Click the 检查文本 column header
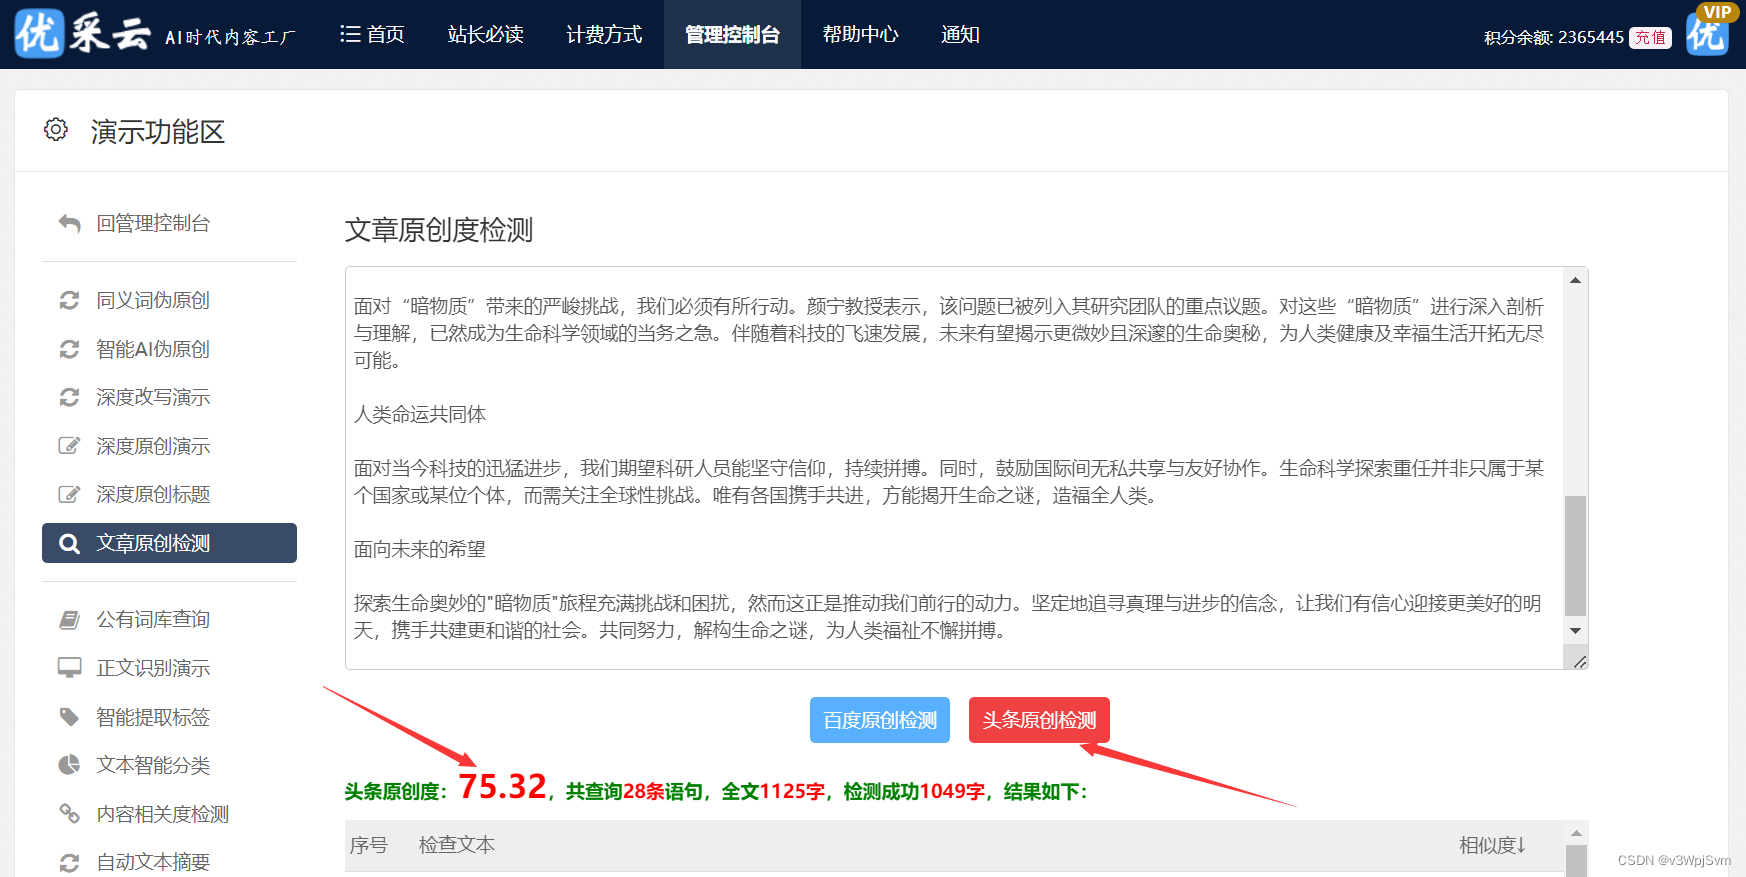Viewport: 1746px width, 877px height. (457, 845)
